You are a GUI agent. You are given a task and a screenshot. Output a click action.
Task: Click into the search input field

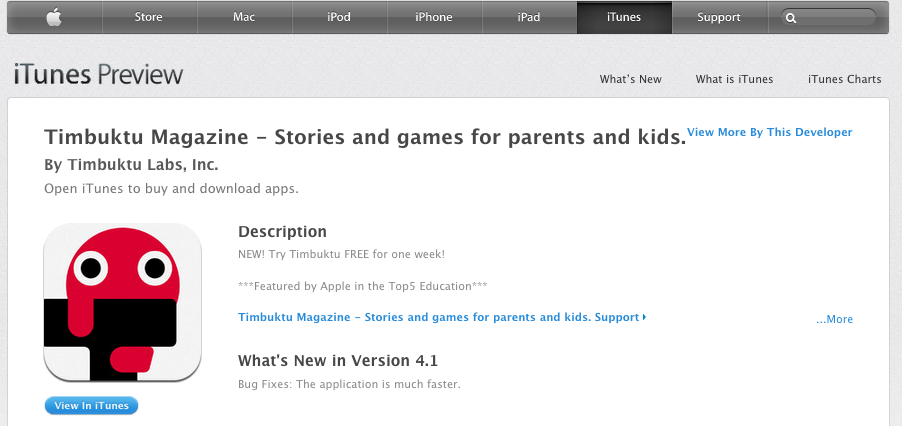click(835, 18)
